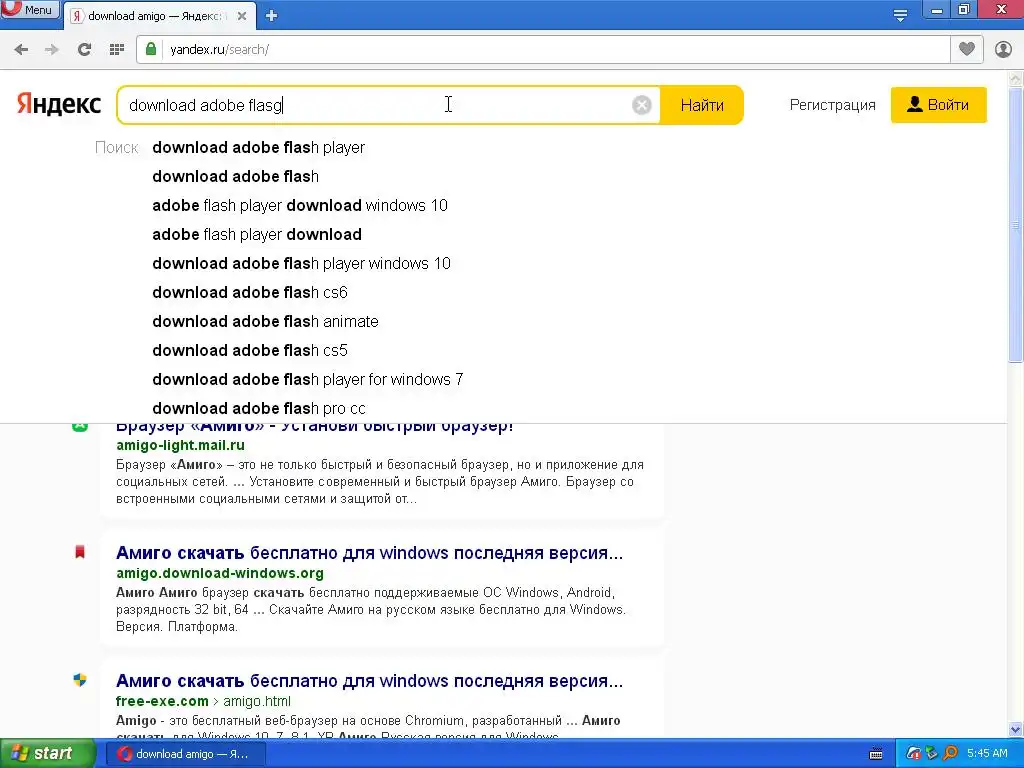Screen dimensions: 1024x768
Task: Click the Найти search button
Action: tap(702, 105)
